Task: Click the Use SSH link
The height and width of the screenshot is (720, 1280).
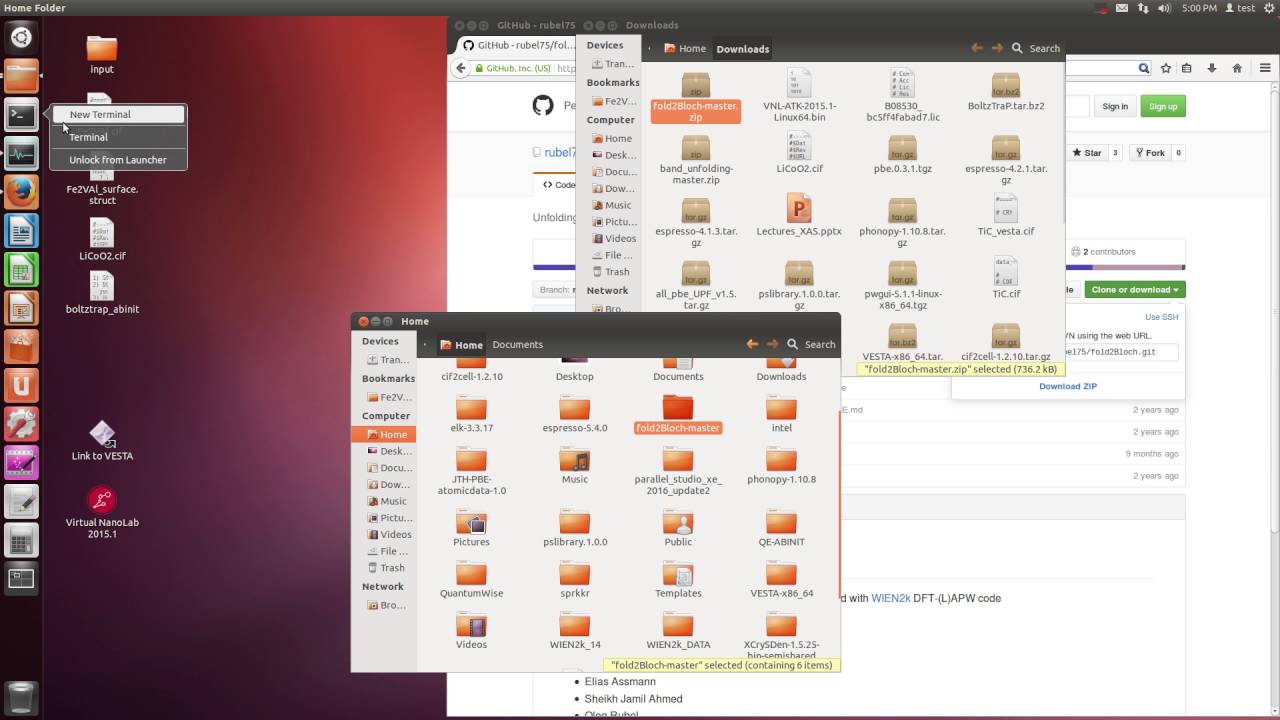Action: [1162, 317]
